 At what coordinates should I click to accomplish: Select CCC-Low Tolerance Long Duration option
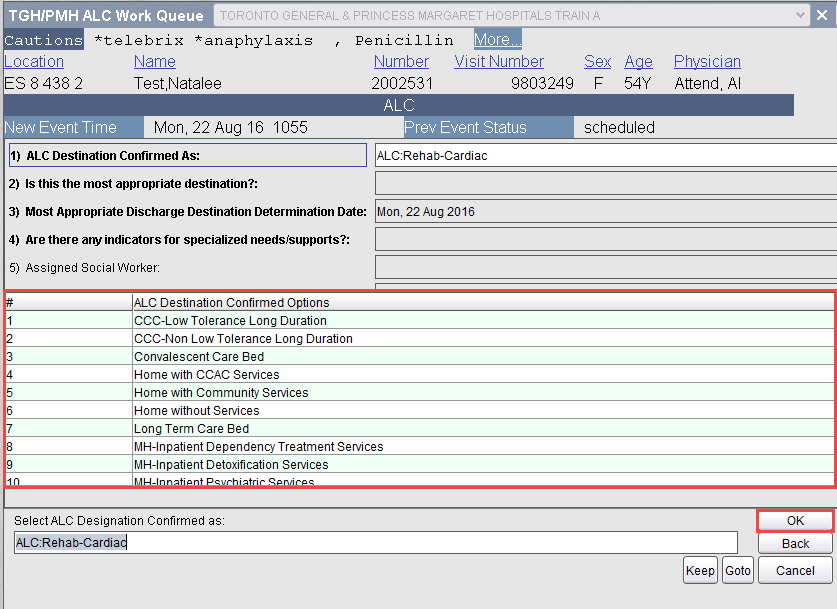click(x=420, y=320)
